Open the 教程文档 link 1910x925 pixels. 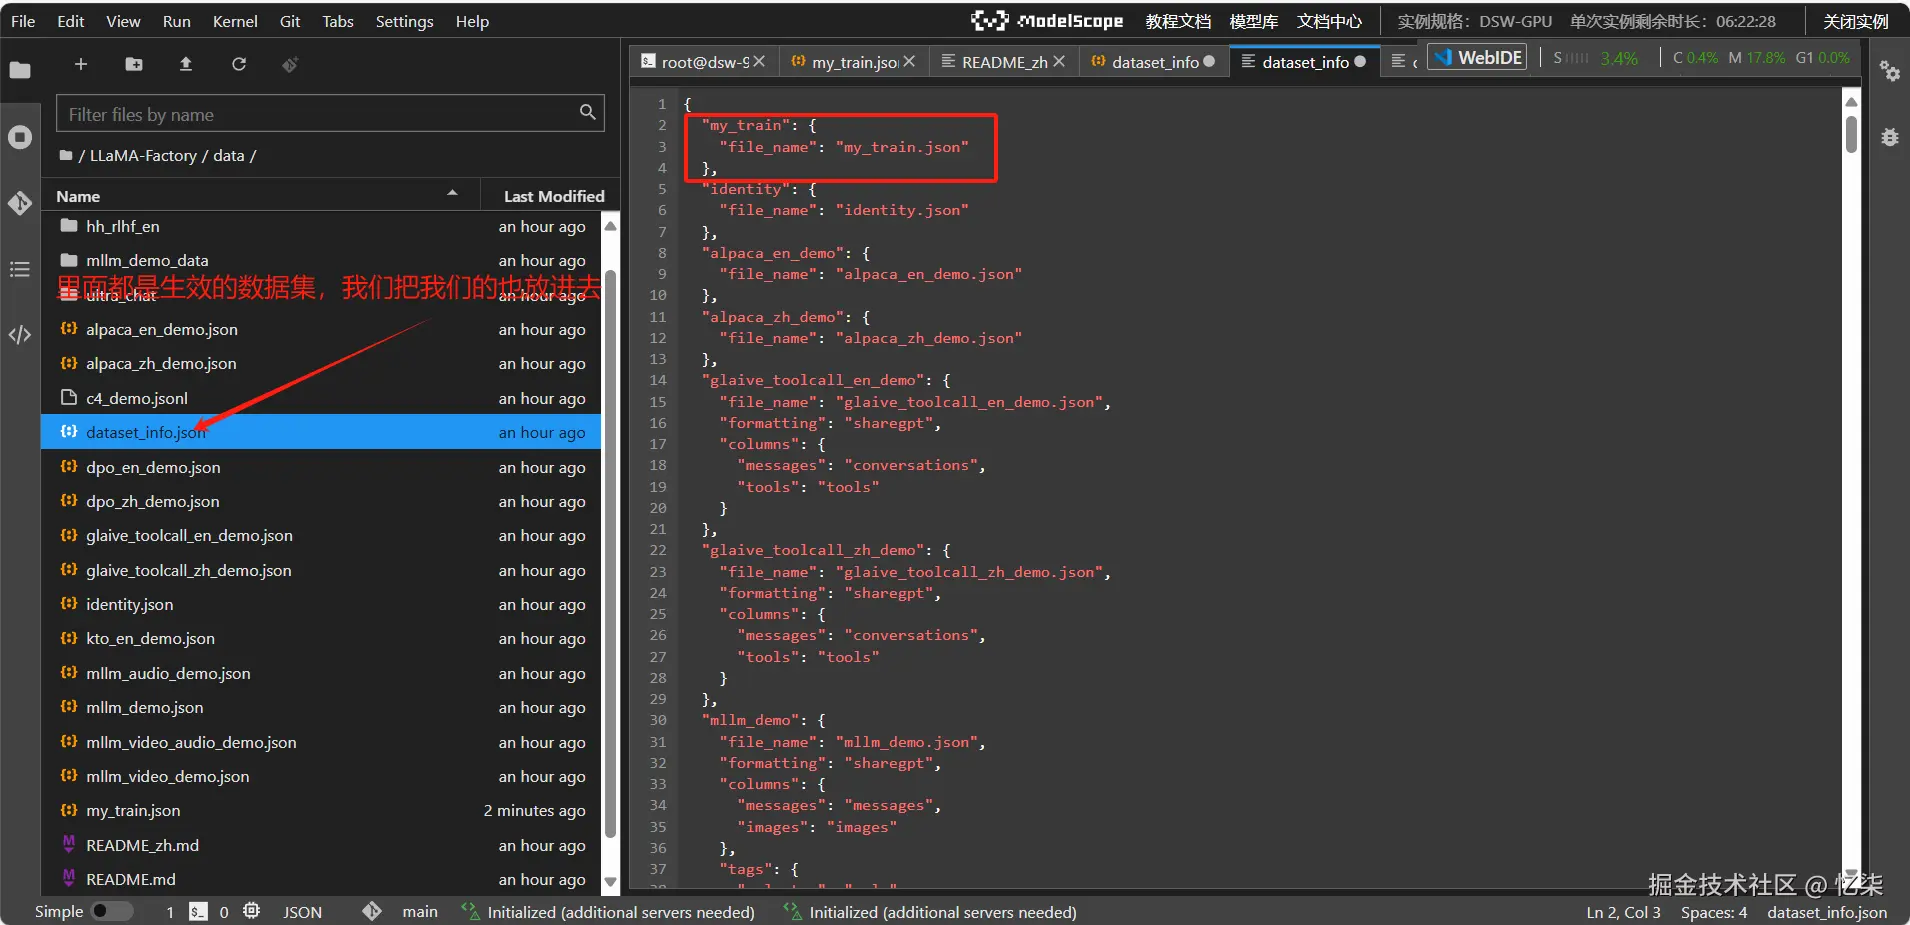pyautogui.click(x=1178, y=21)
